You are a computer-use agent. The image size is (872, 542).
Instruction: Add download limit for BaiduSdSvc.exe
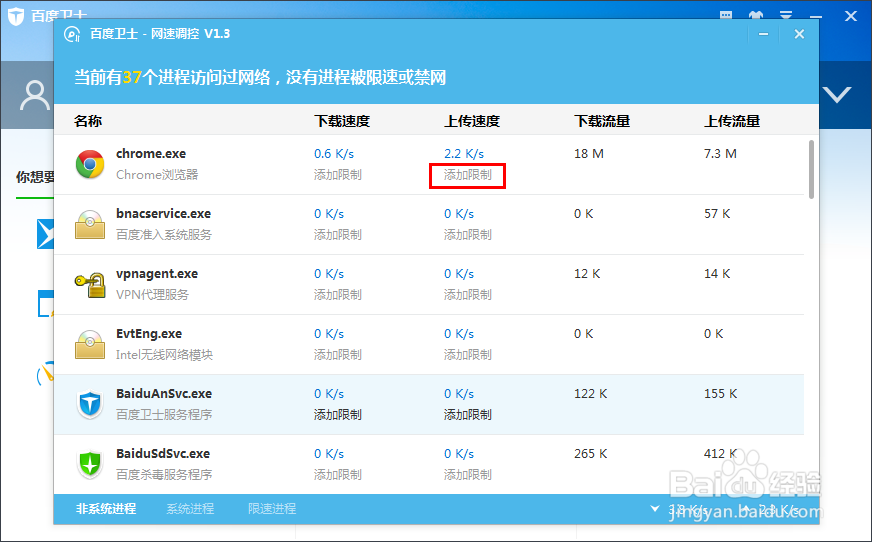338,475
